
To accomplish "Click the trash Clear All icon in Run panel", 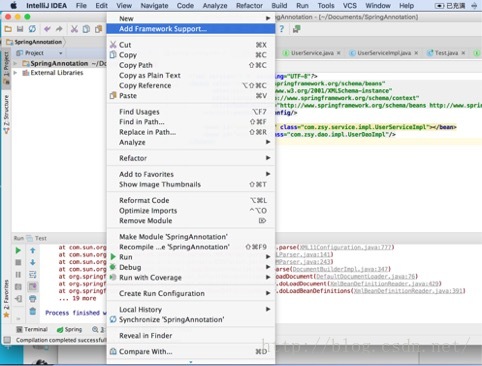I will click(33, 311).
